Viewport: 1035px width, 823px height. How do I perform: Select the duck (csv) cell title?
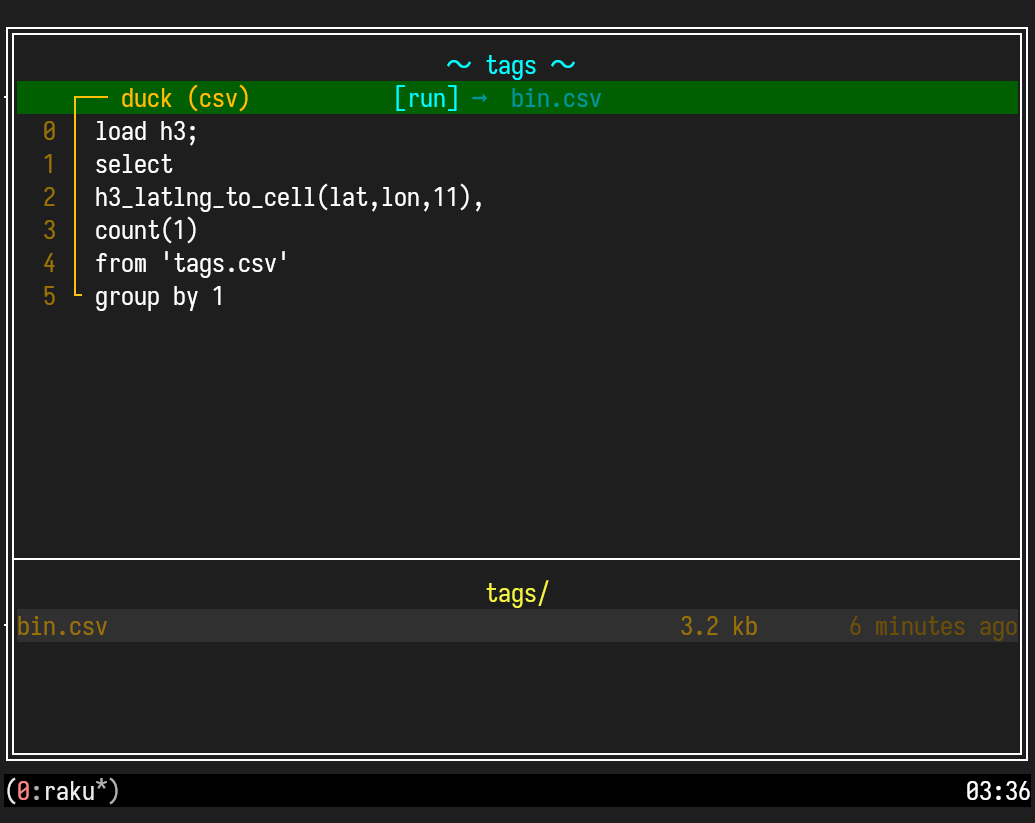pos(185,99)
